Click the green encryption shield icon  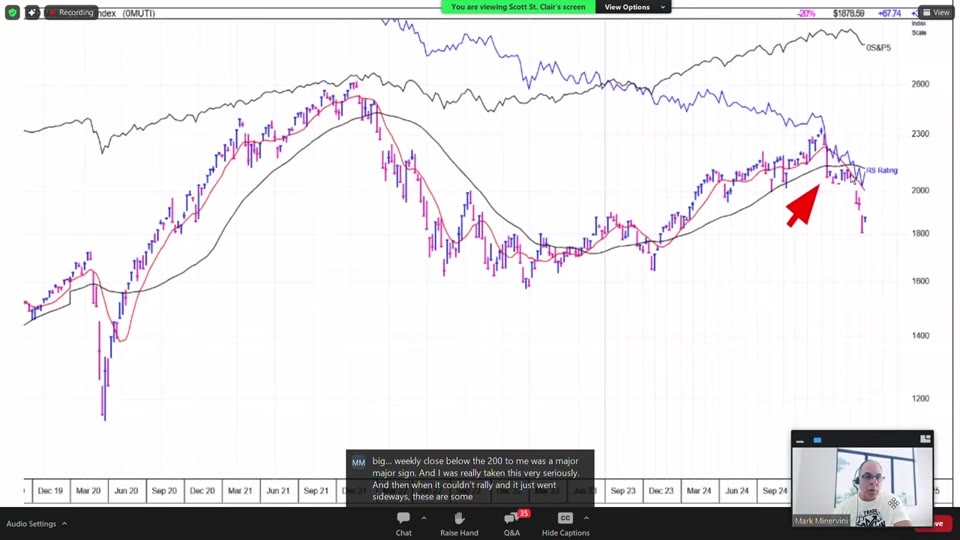(x=12, y=12)
